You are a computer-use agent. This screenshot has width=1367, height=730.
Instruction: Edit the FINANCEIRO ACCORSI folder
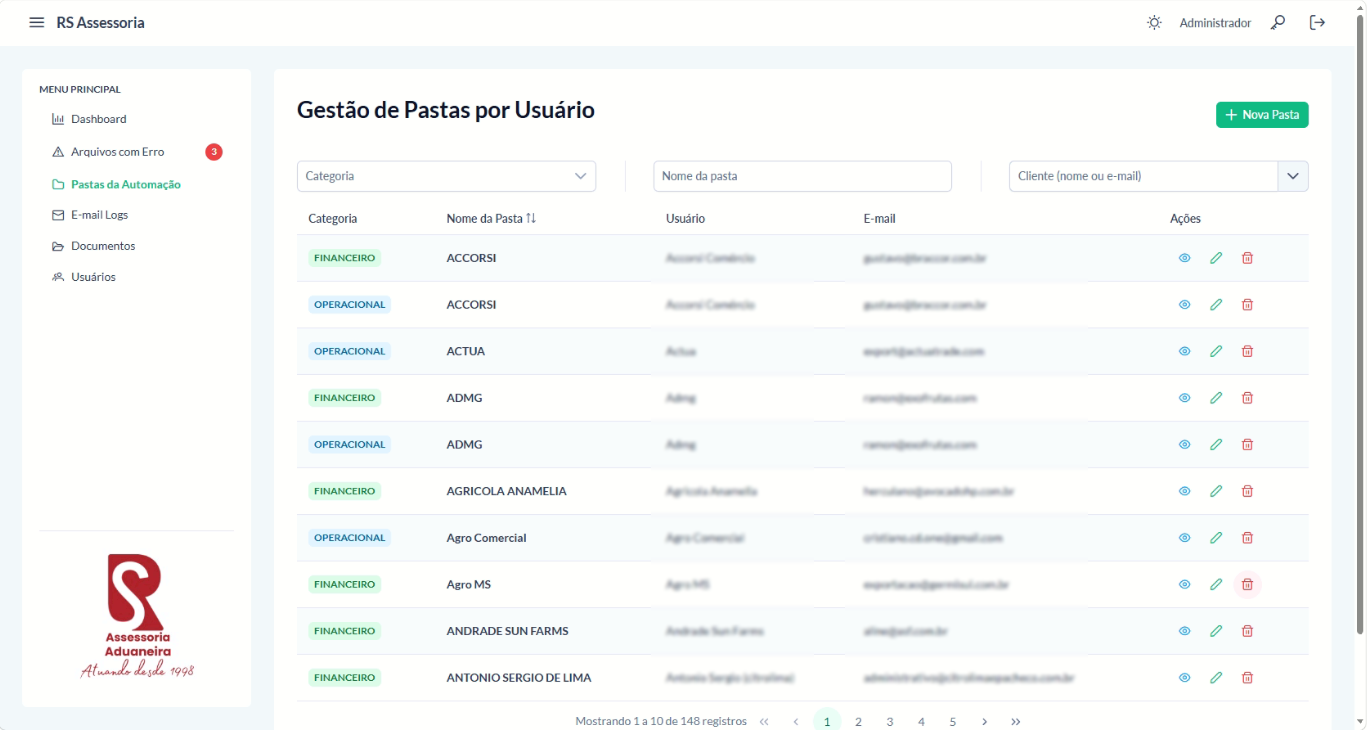tap(1216, 258)
